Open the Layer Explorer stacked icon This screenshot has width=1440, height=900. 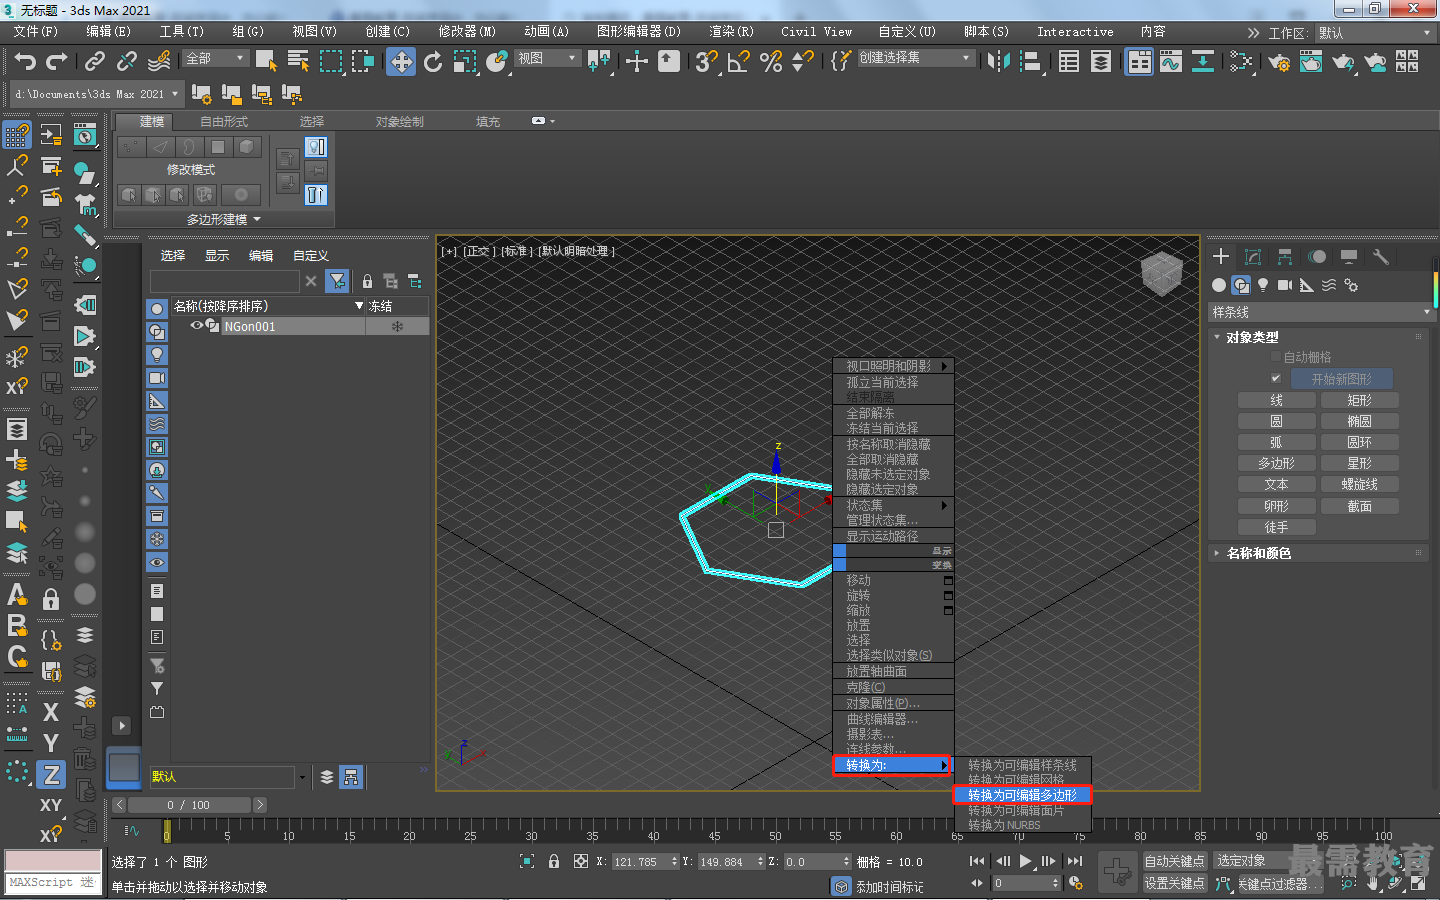1101,62
